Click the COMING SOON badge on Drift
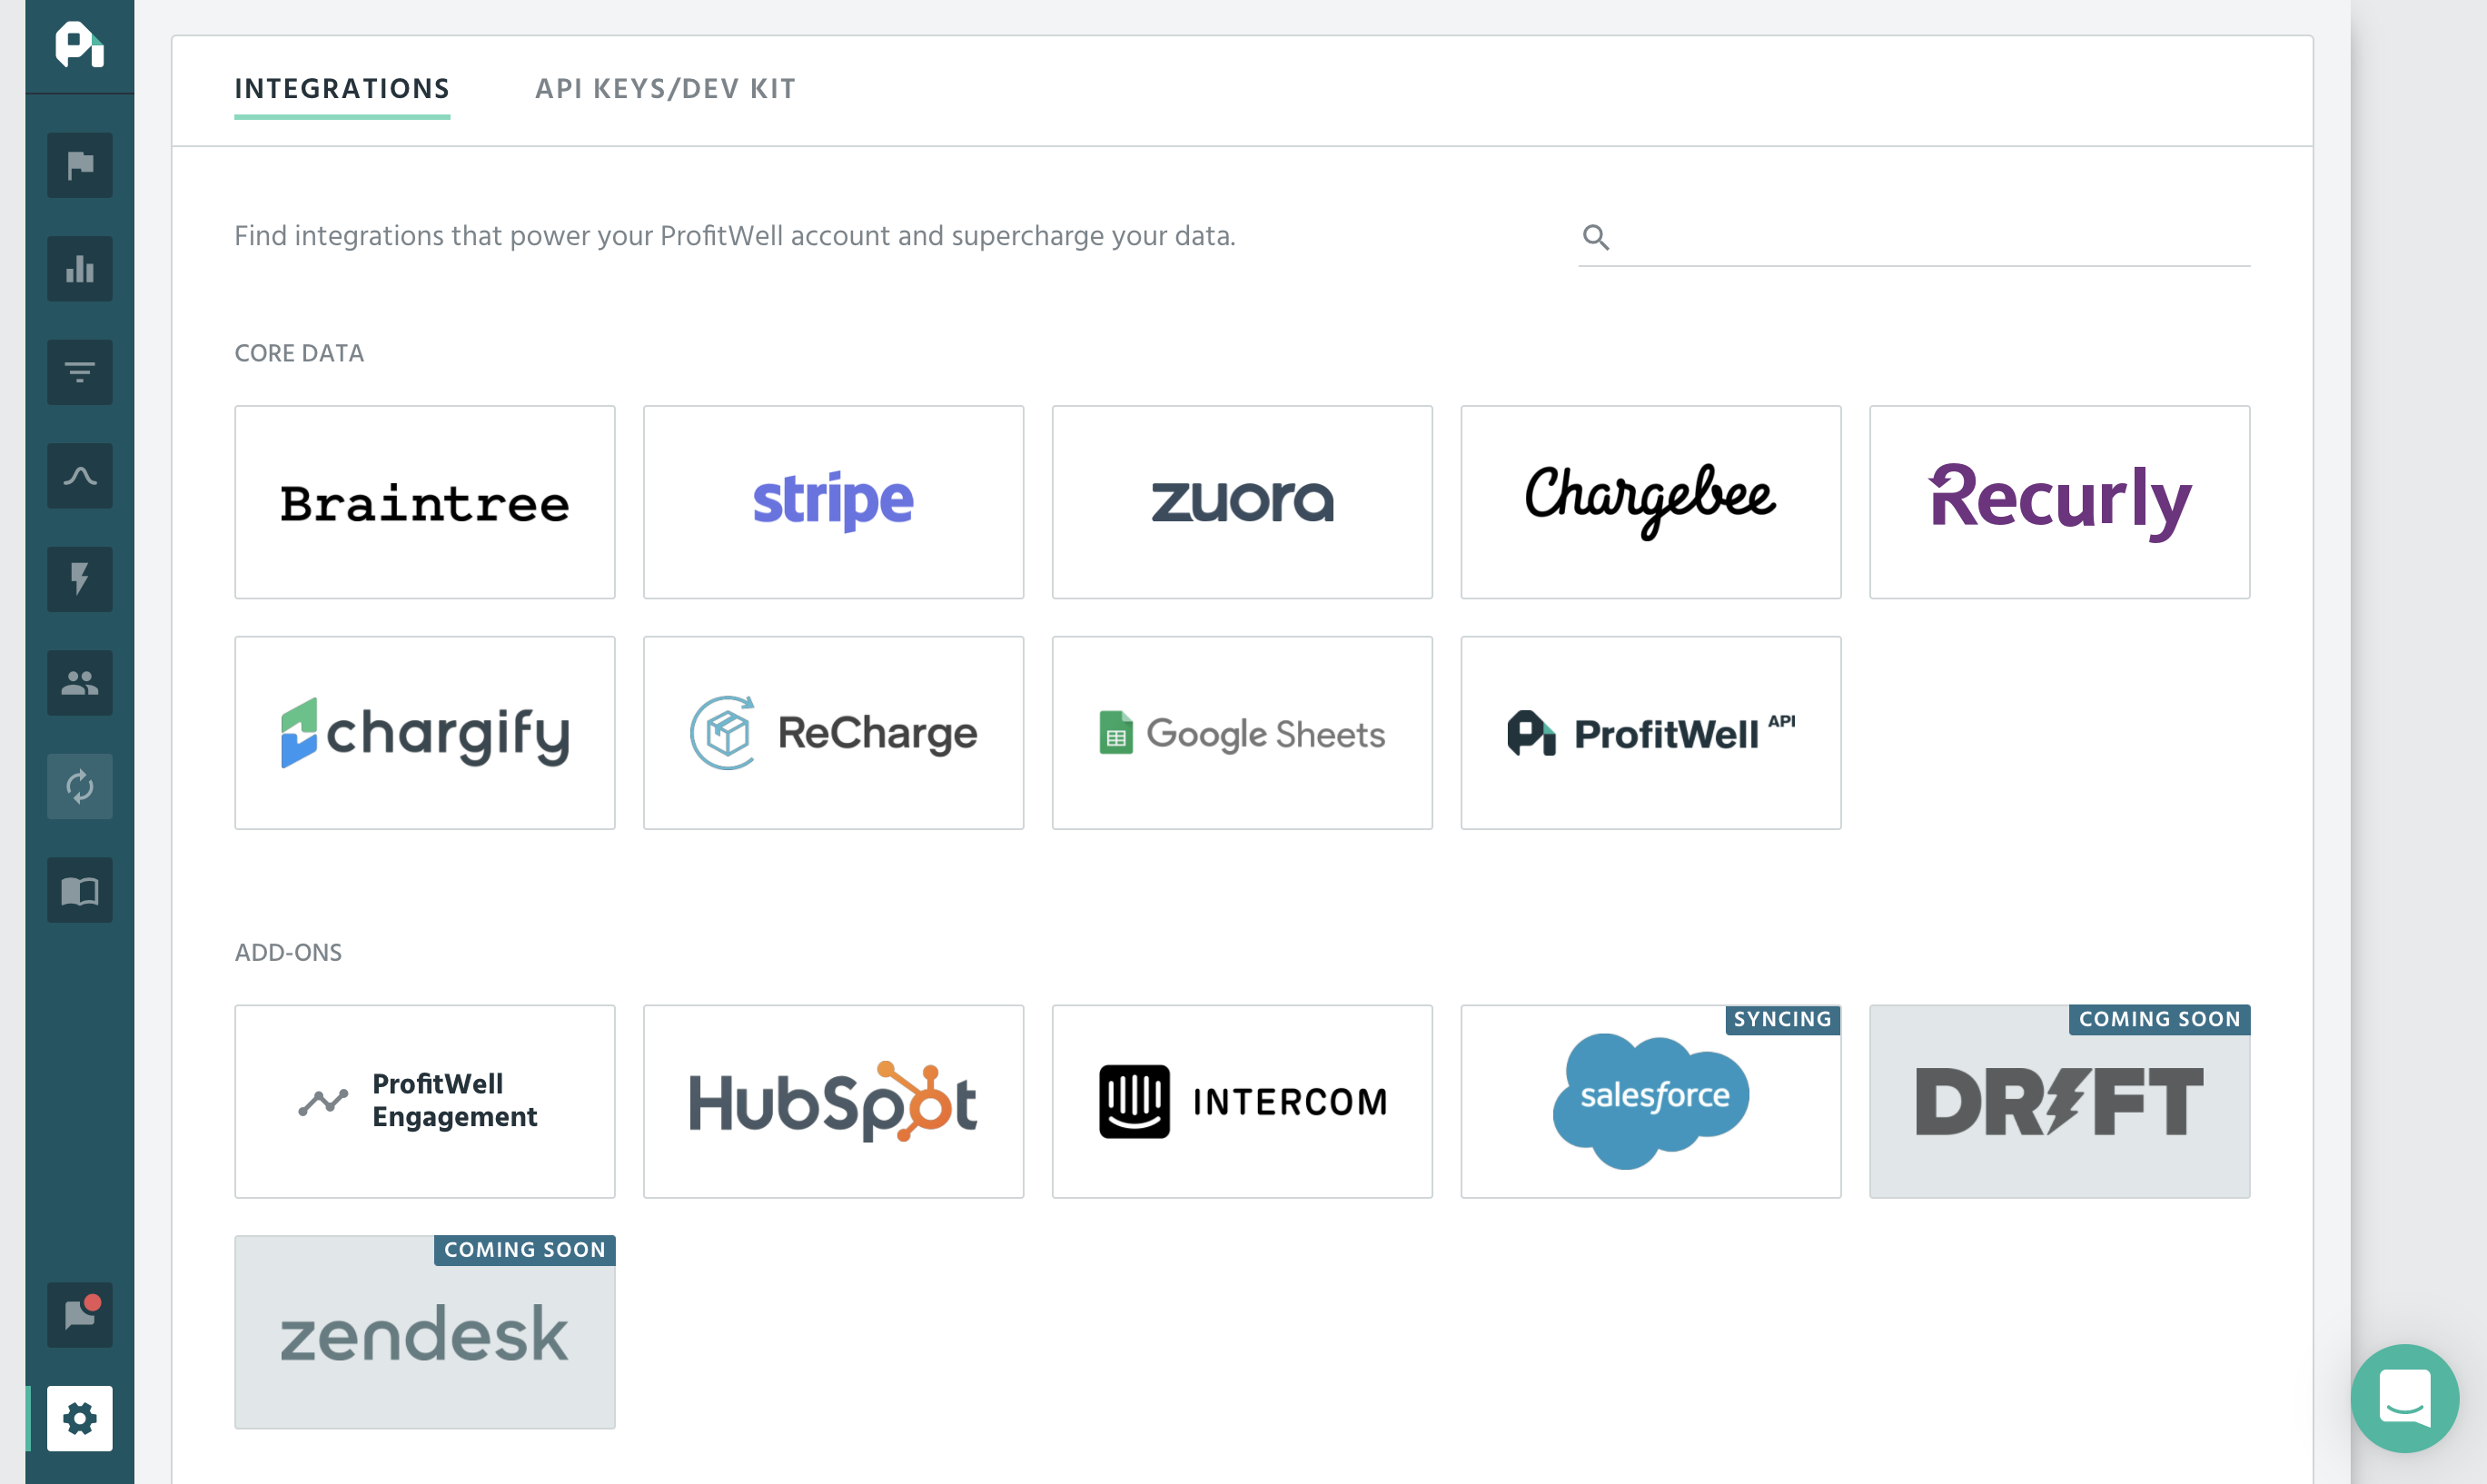Image resolution: width=2487 pixels, height=1484 pixels. point(2160,1020)
